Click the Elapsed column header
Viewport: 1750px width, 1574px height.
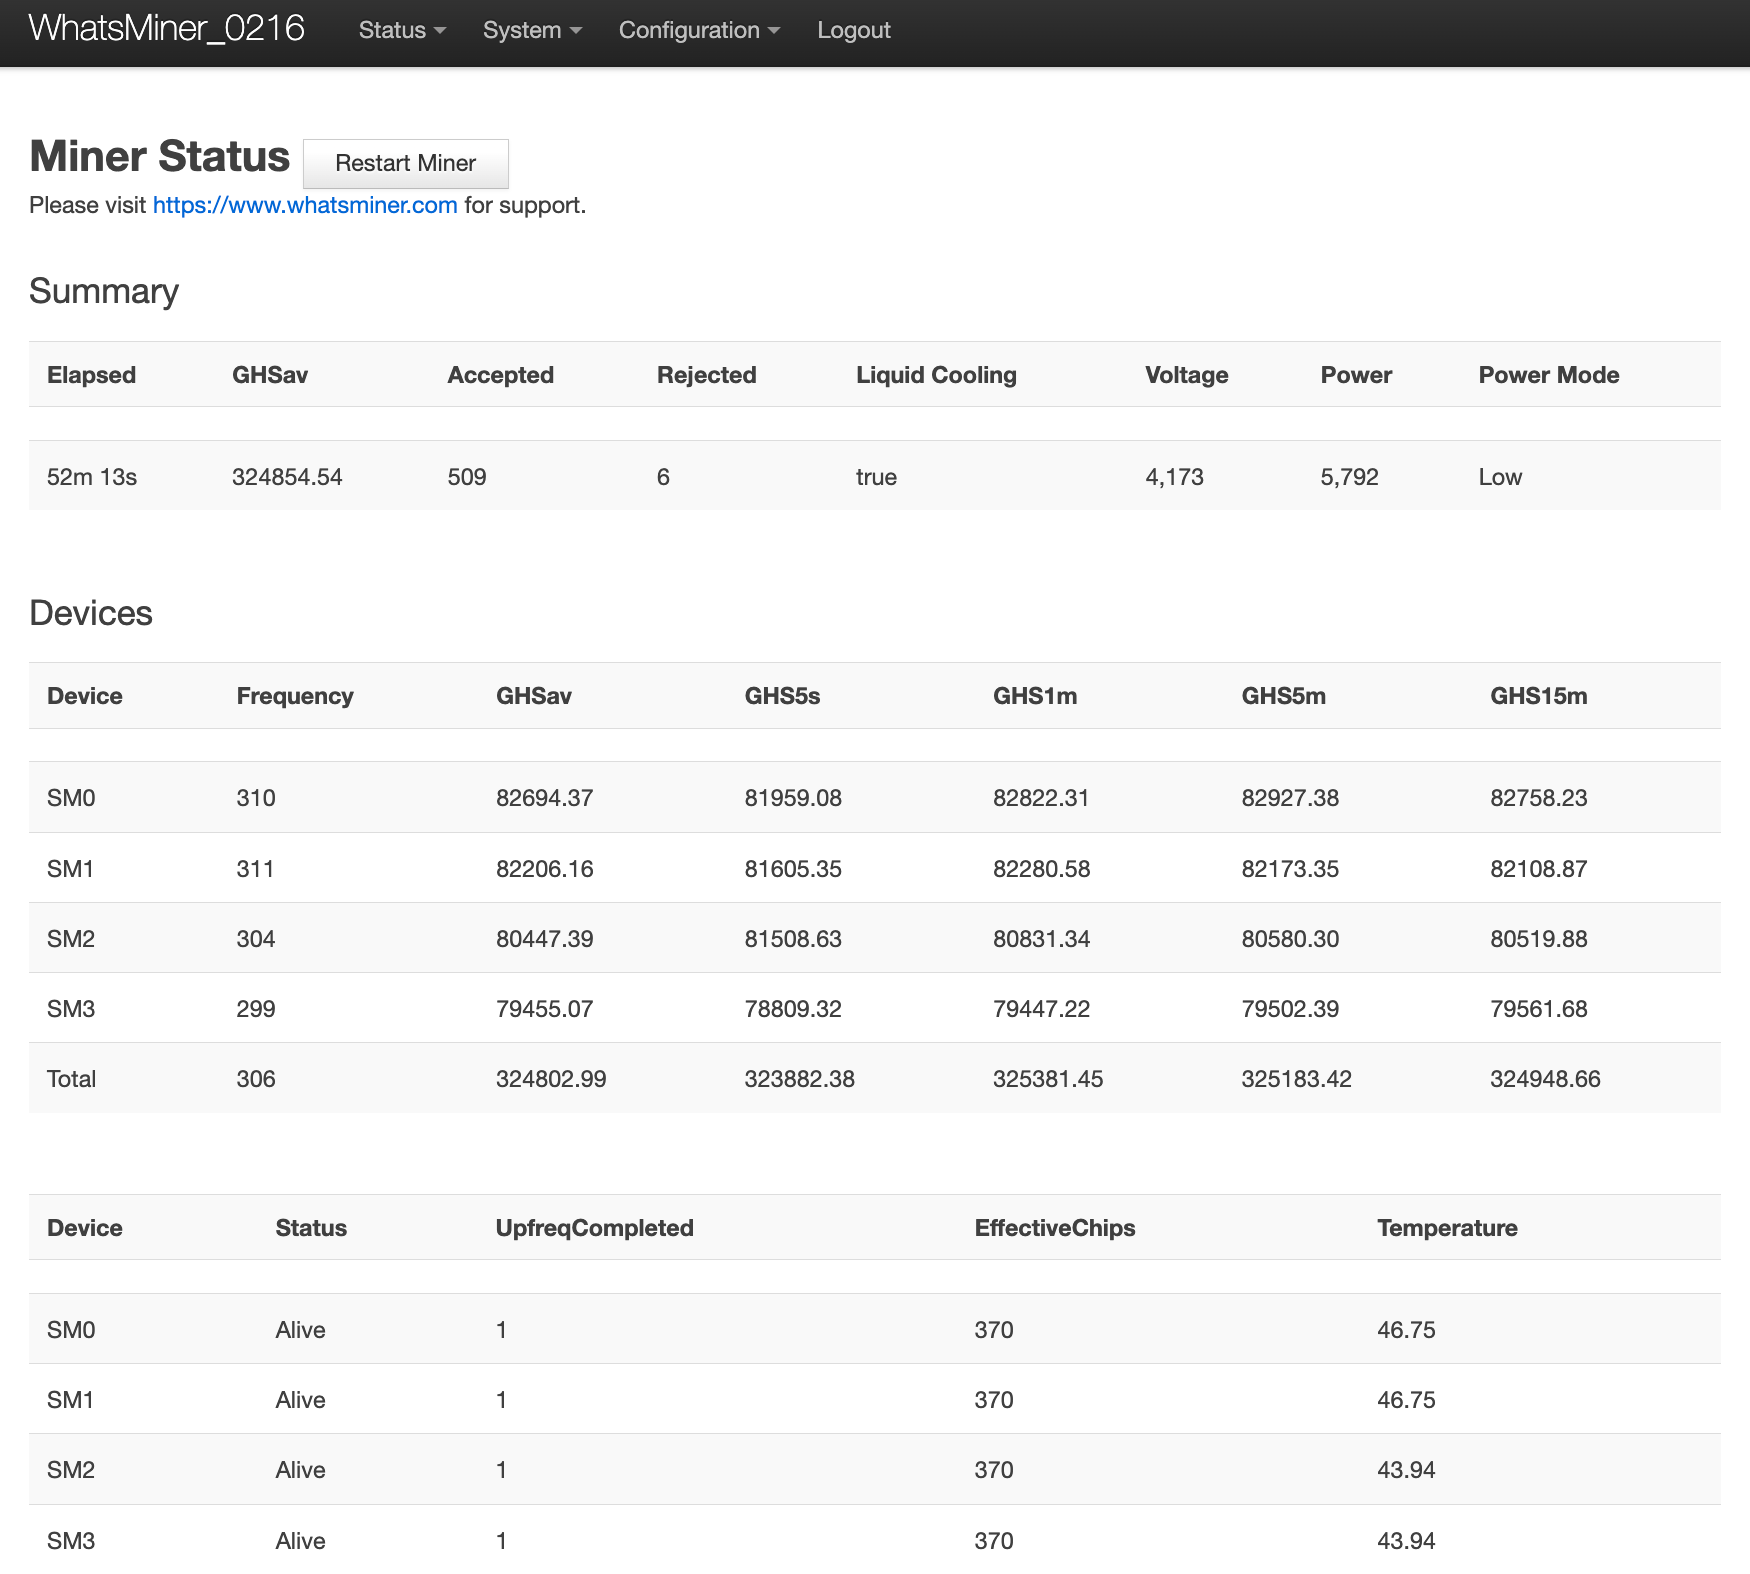[92, 375]
